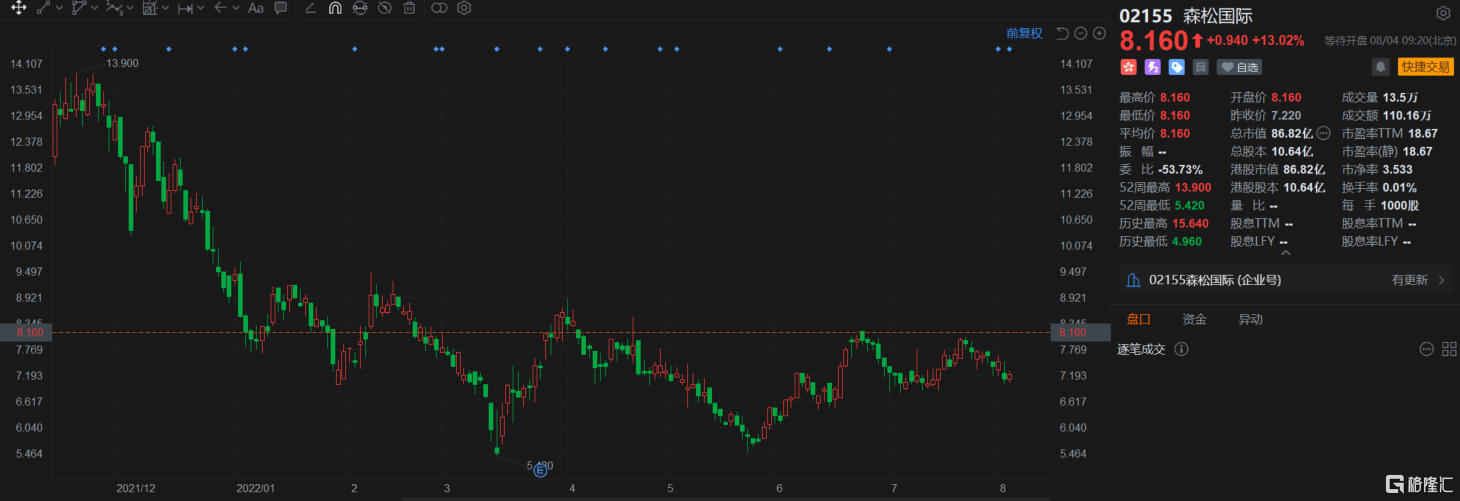The height and width of the screenshot is (501, 1460).
Task: Click the 2022/01 date axis label
Action: pyautogui.click(x=255, y=488)
